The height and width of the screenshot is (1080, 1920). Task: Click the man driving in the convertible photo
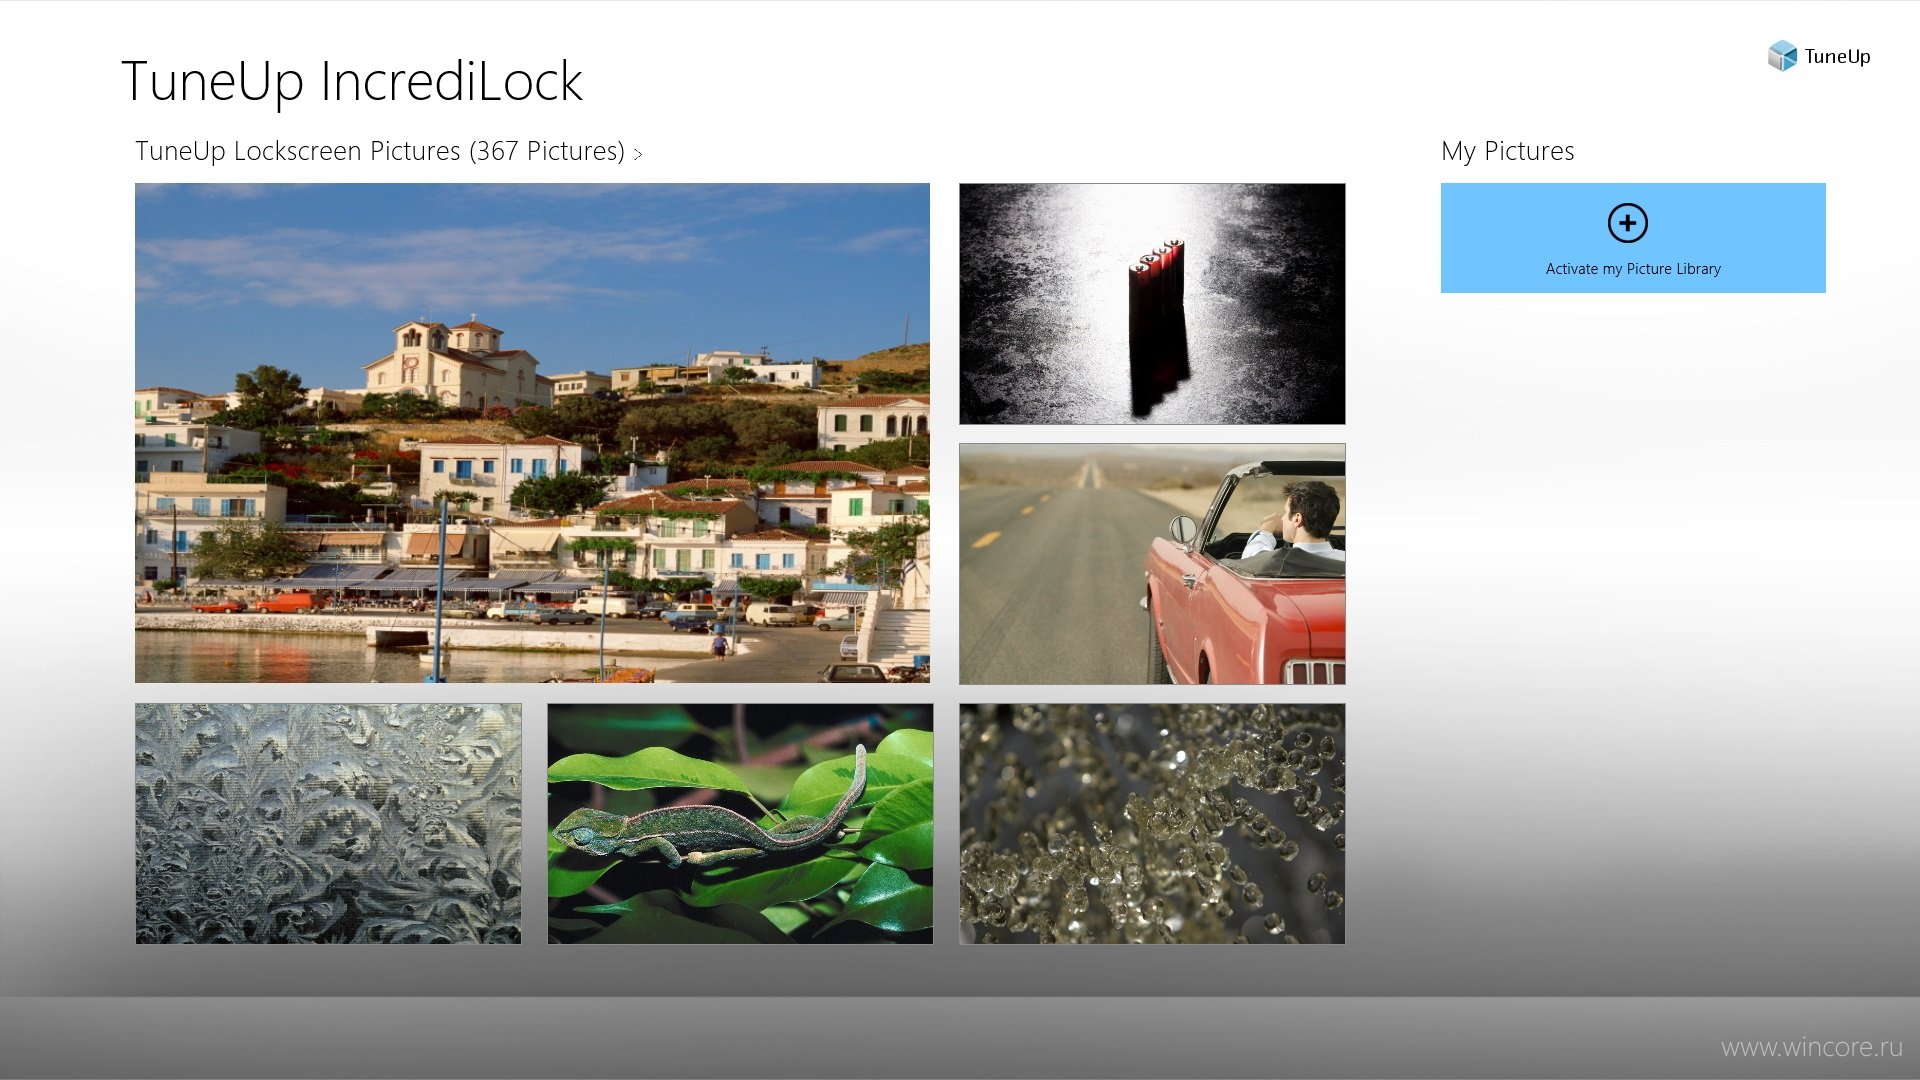pyautogui.click(x=1295, y=520)
